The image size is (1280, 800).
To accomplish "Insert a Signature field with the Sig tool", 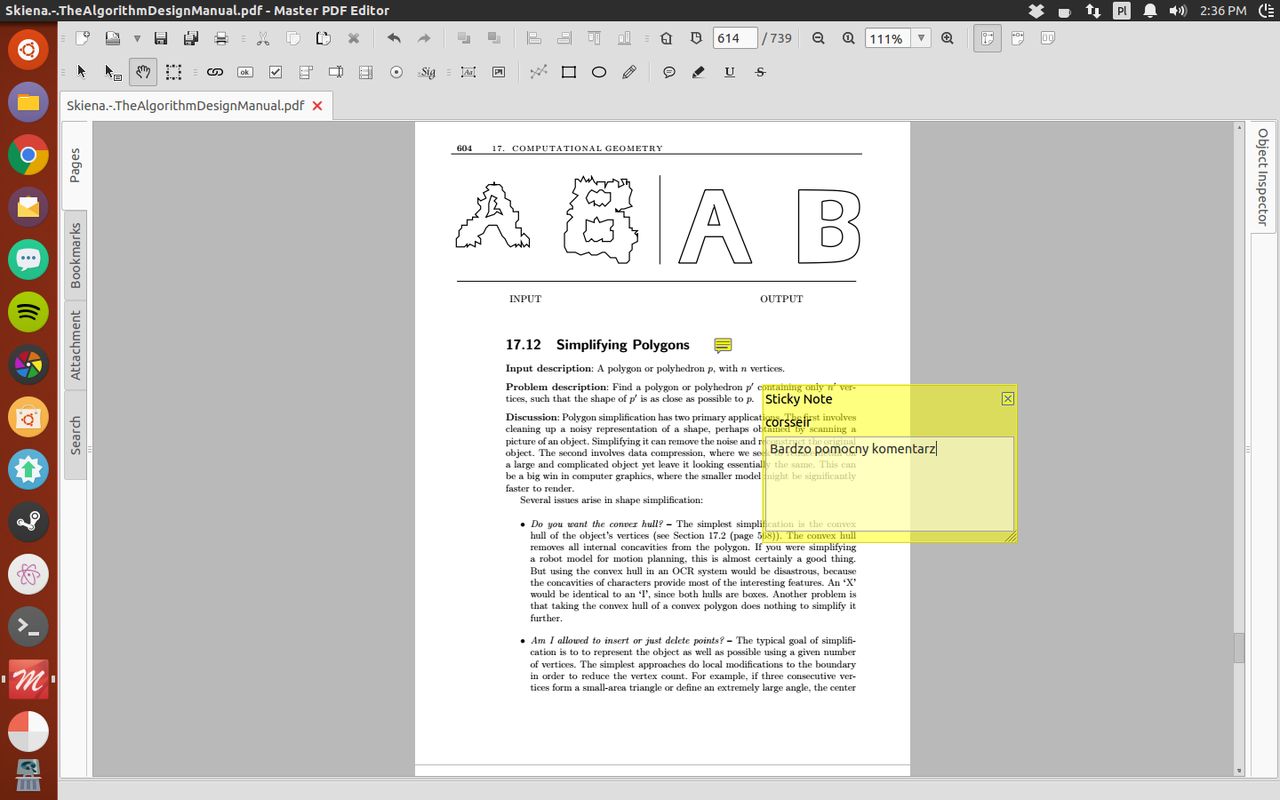I will click(x=427, y=72).
